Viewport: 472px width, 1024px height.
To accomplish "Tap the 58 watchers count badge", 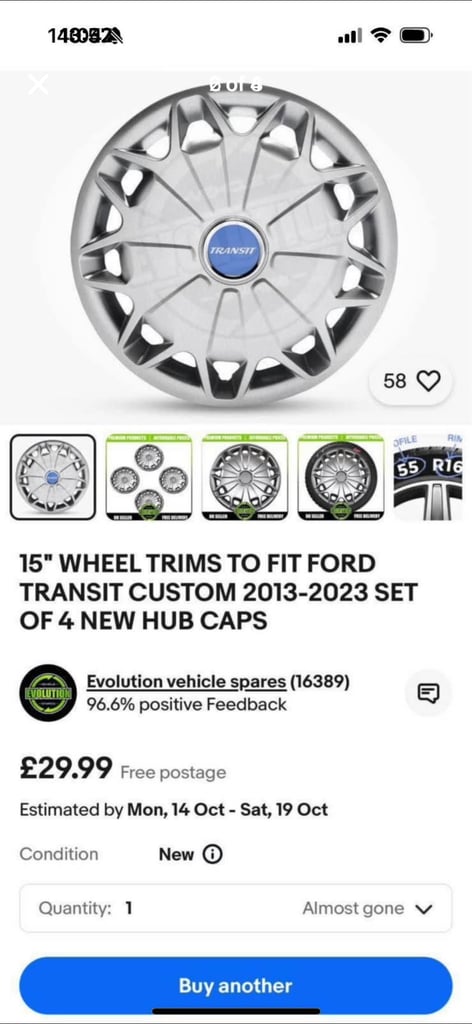I will tap(411, 381).
